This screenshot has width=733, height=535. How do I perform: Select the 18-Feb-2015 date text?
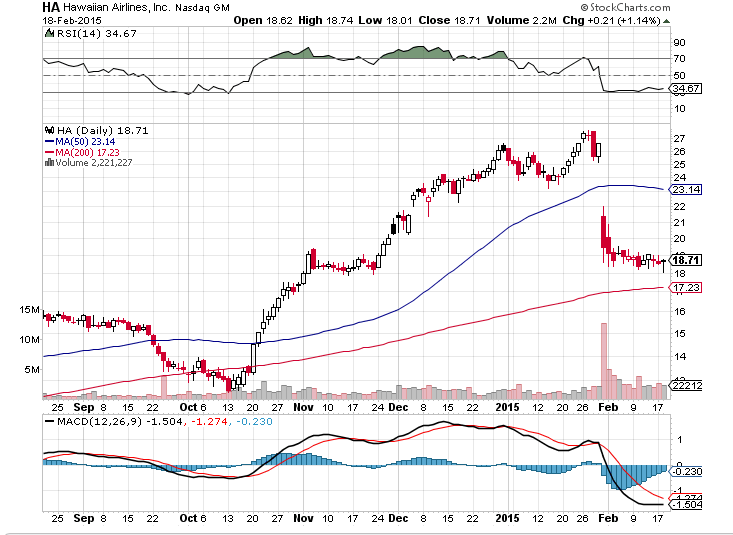72,21
